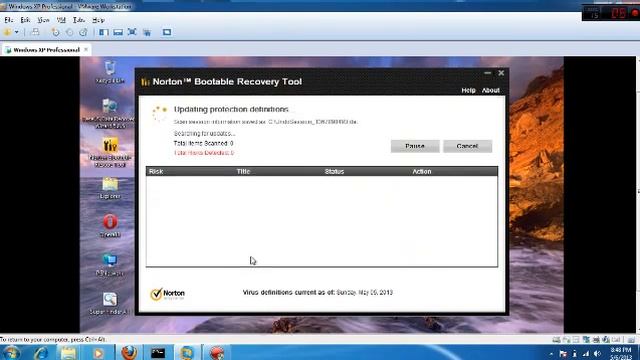The height and width of the screenshot is (360, 640).
Task: Click the Norton checkmark logo
Action: coord(167,294)
